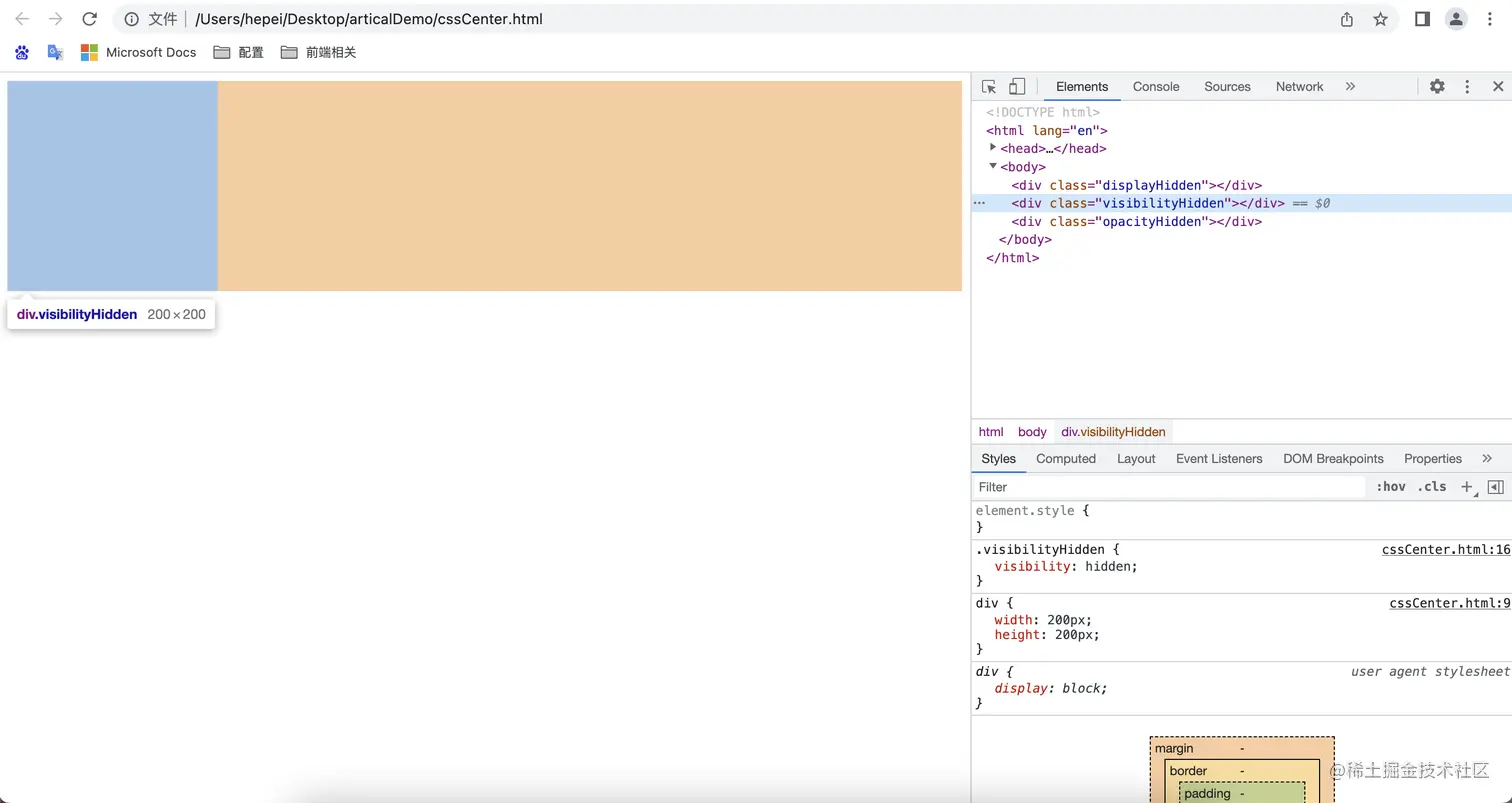The image size is (1512, 803).
Task: Open the Event Listeners pane tab
Action: (x=1219, y=459)
